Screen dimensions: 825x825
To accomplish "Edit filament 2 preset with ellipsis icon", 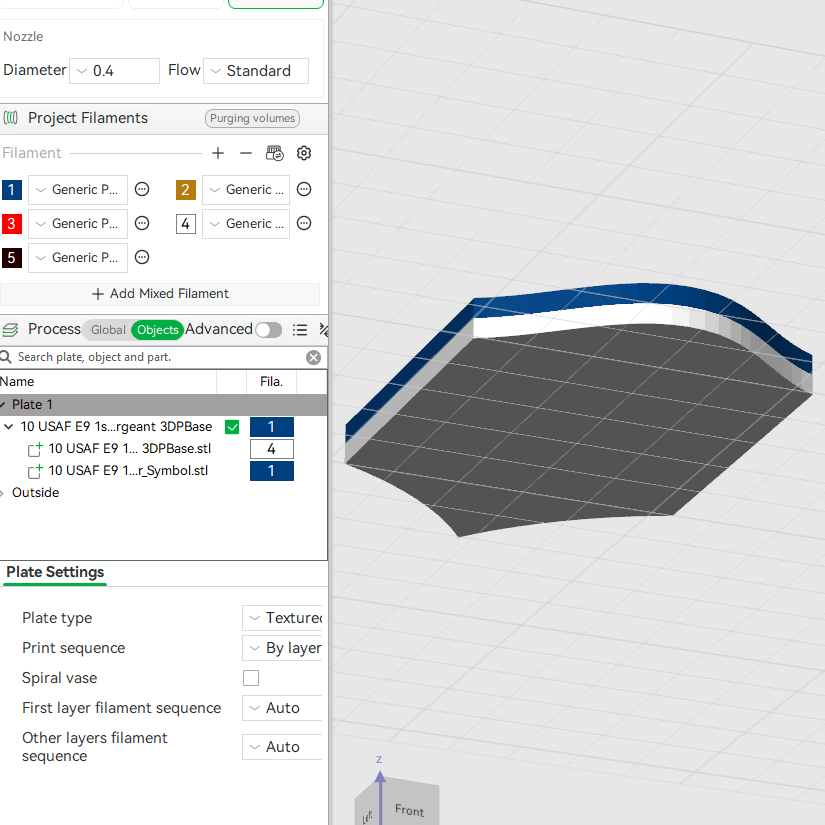I will point(304,189).
